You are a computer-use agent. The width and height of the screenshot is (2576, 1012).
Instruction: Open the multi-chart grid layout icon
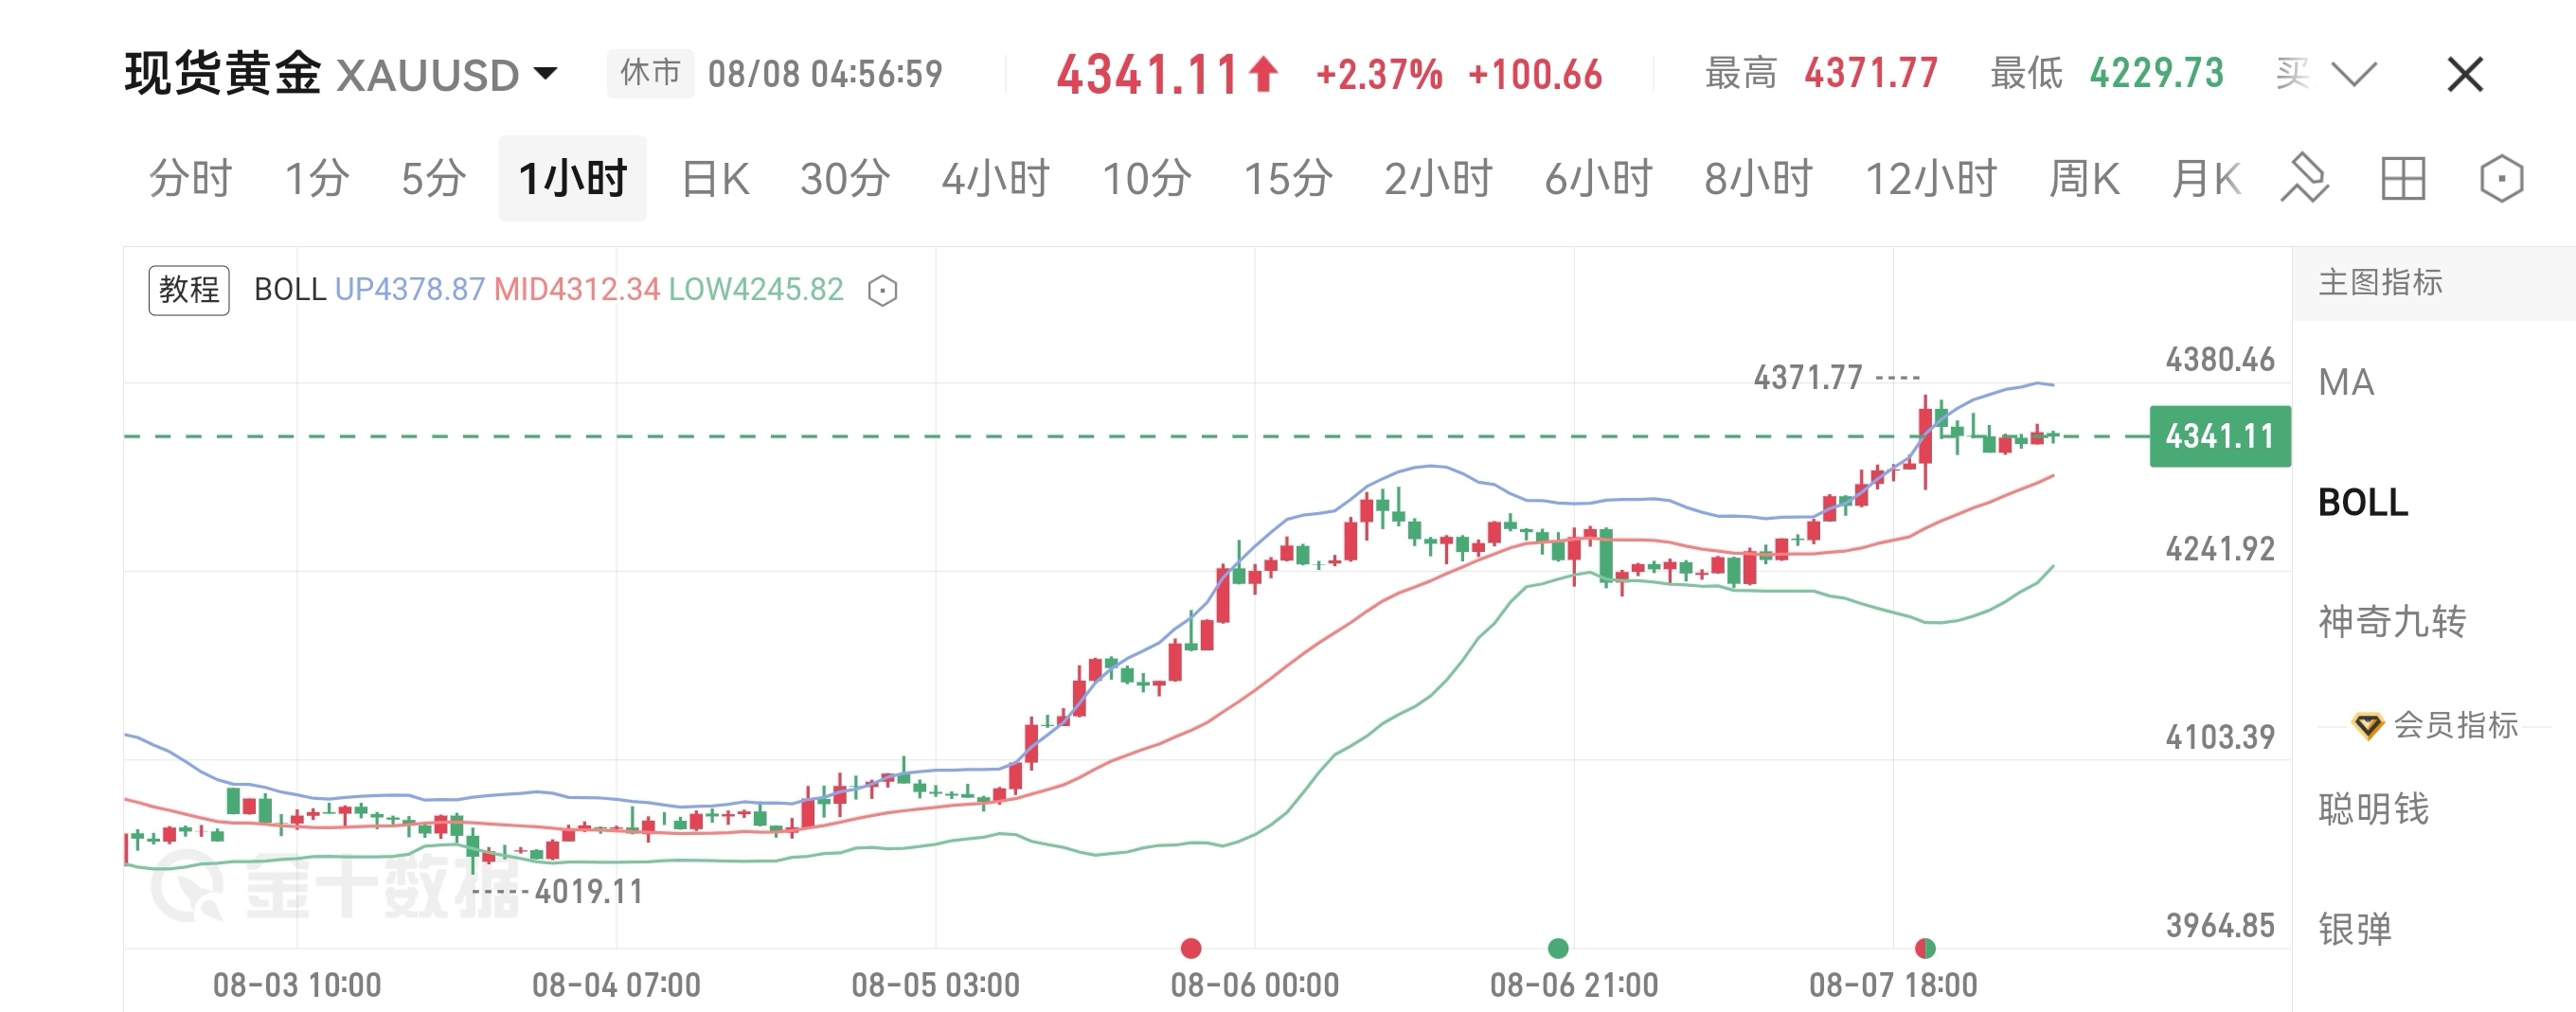[2403, 179]
